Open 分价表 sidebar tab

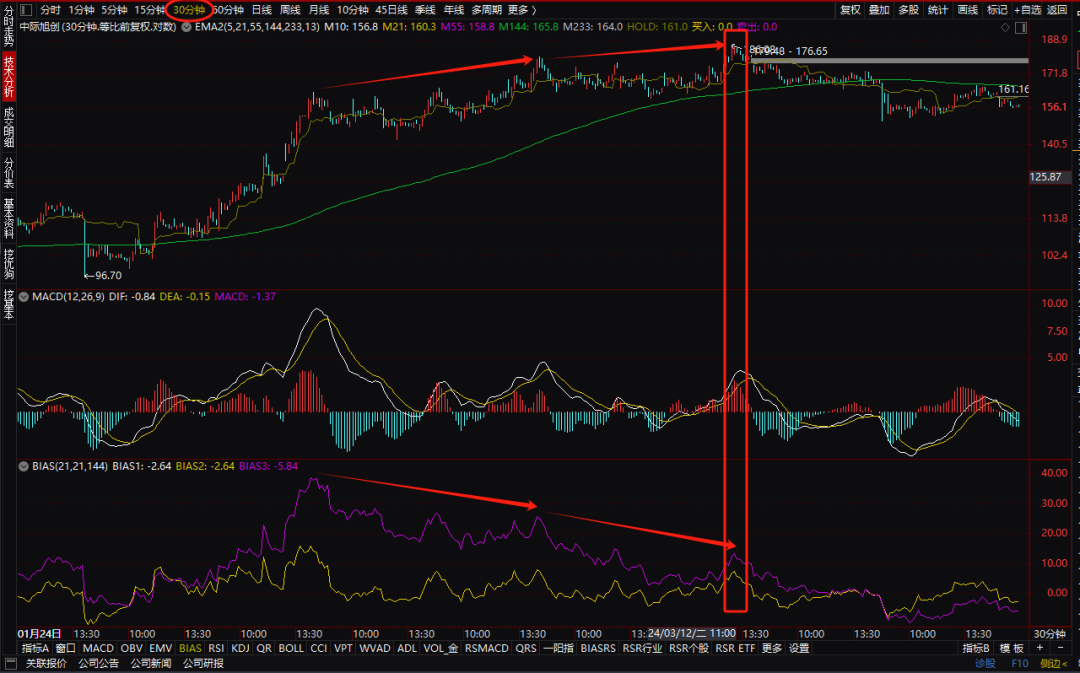click(x=8, y=172)
